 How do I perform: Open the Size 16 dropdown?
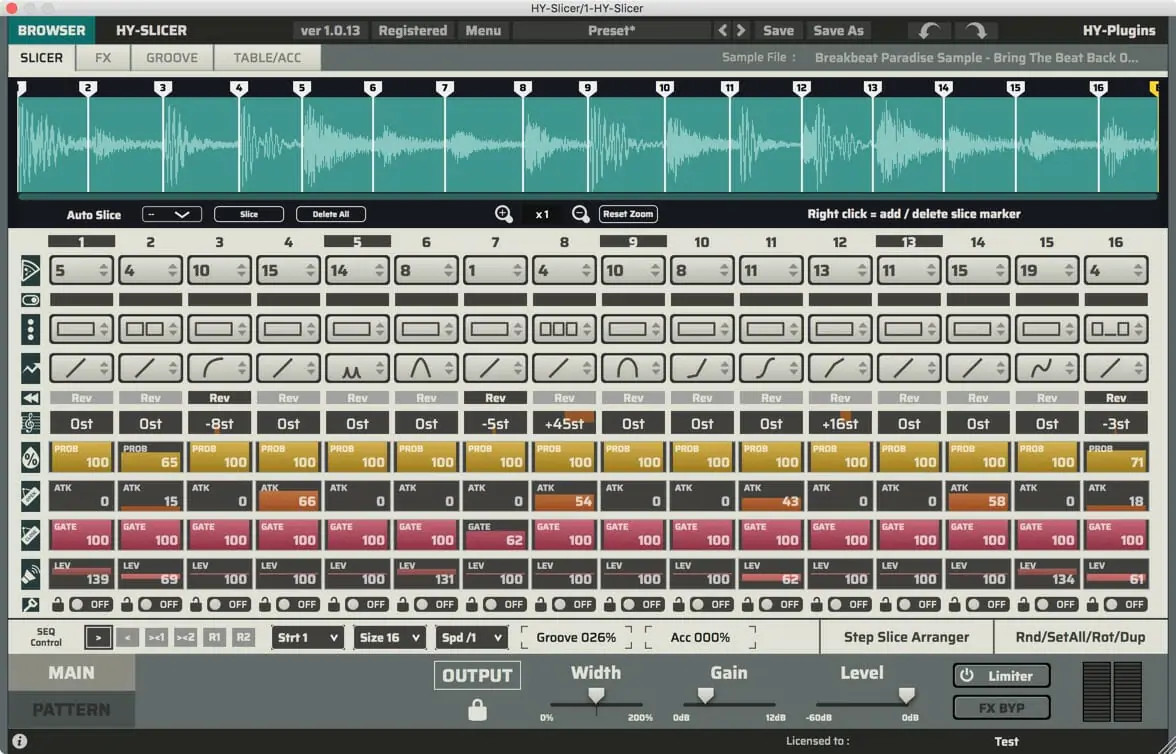pyautogui.click(x=389, y=637)
